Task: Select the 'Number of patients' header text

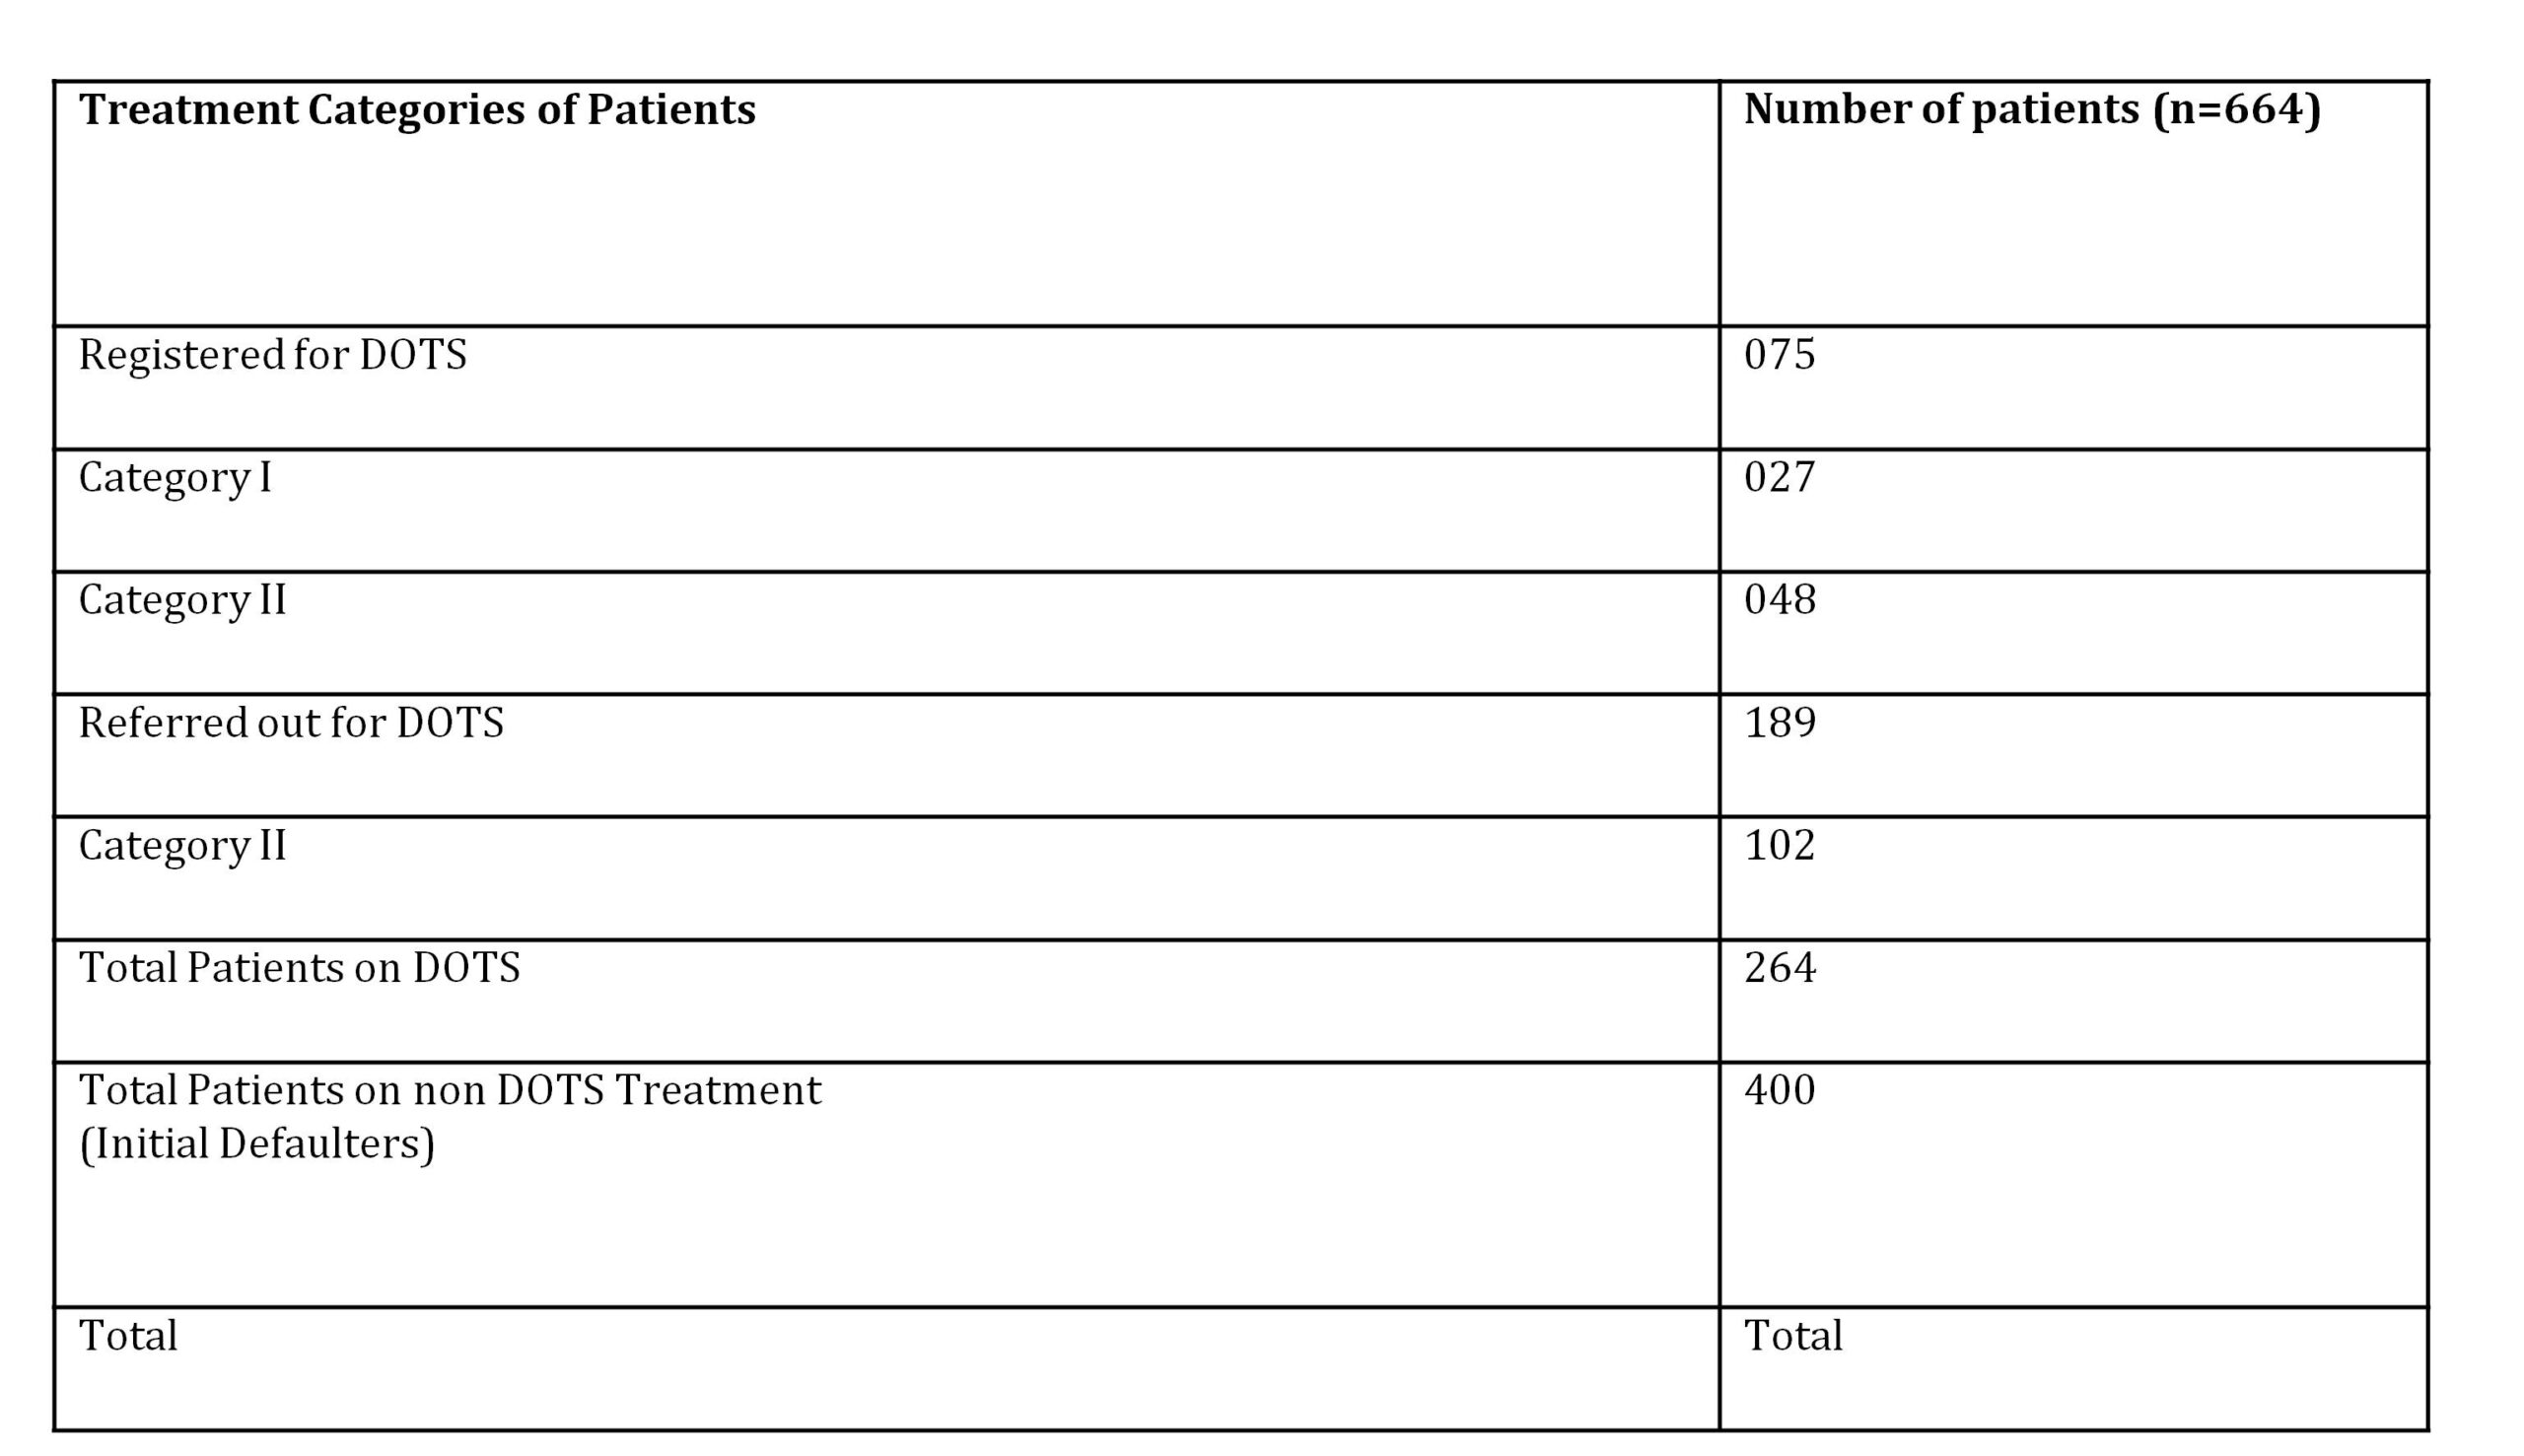Action: tap(1942, 110)
